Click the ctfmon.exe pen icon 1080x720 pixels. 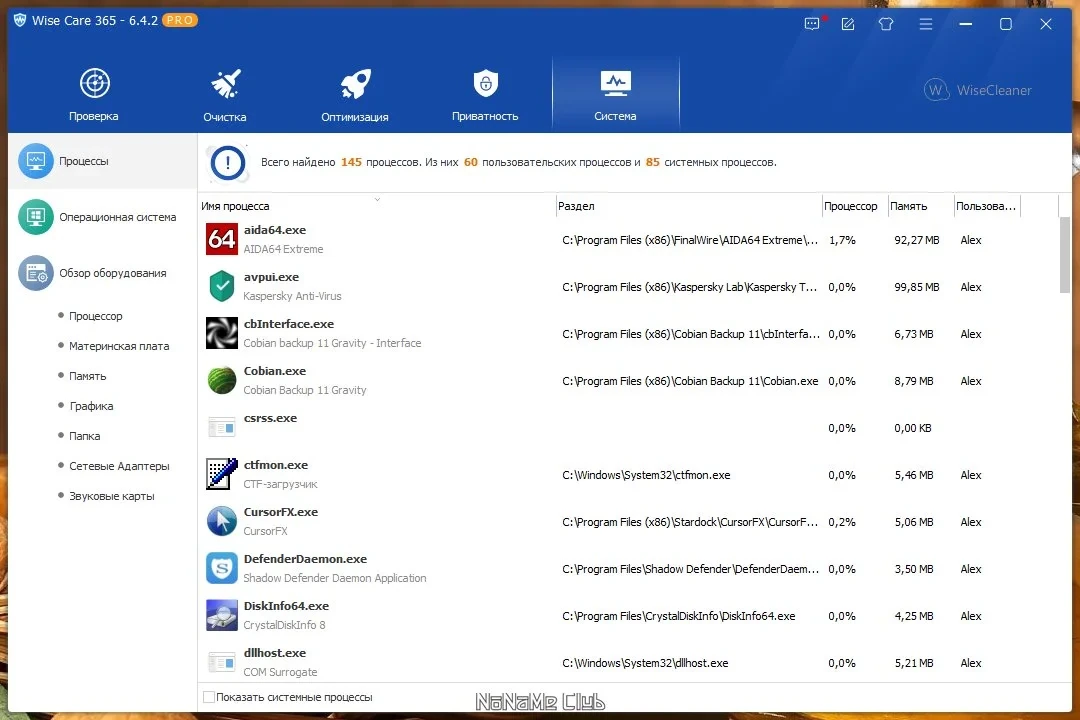click(x=222, y=474)
